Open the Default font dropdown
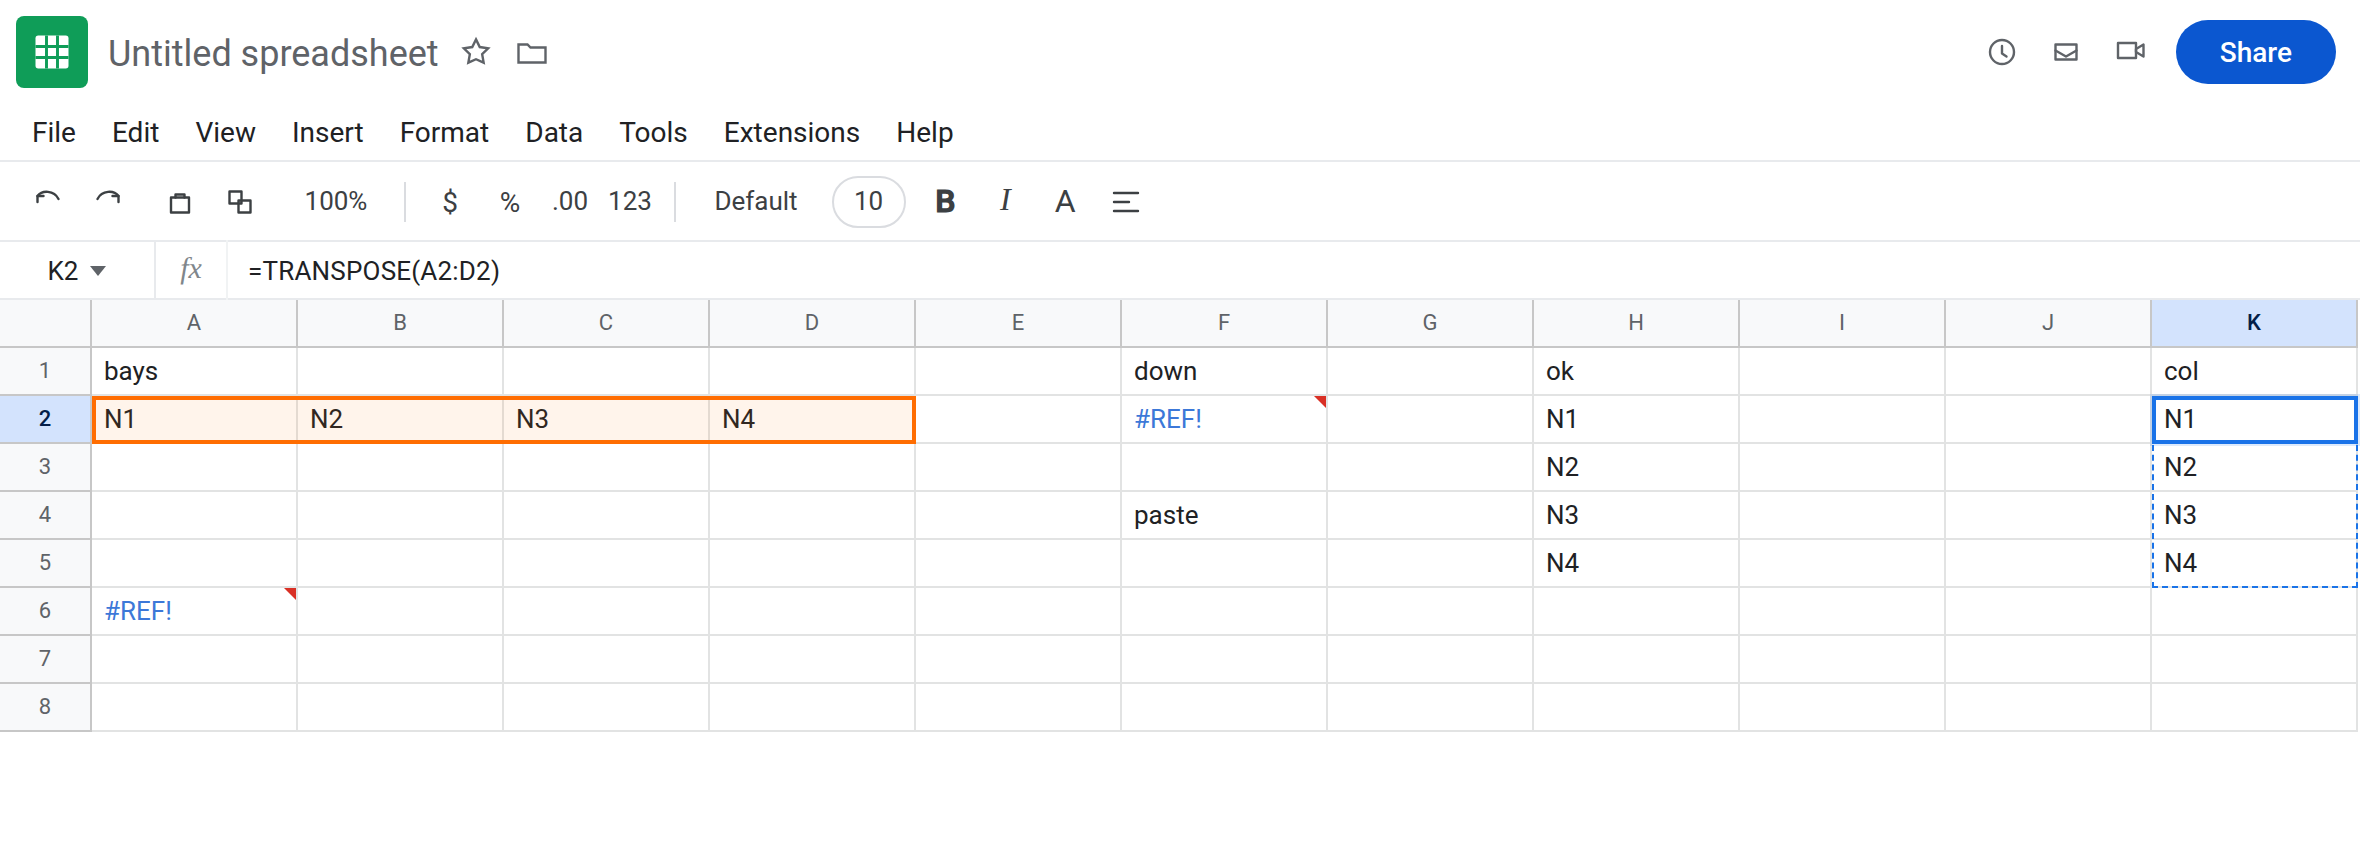Image resolution: width=2360 pixels, height=860 pixels. tap(756, 202)
